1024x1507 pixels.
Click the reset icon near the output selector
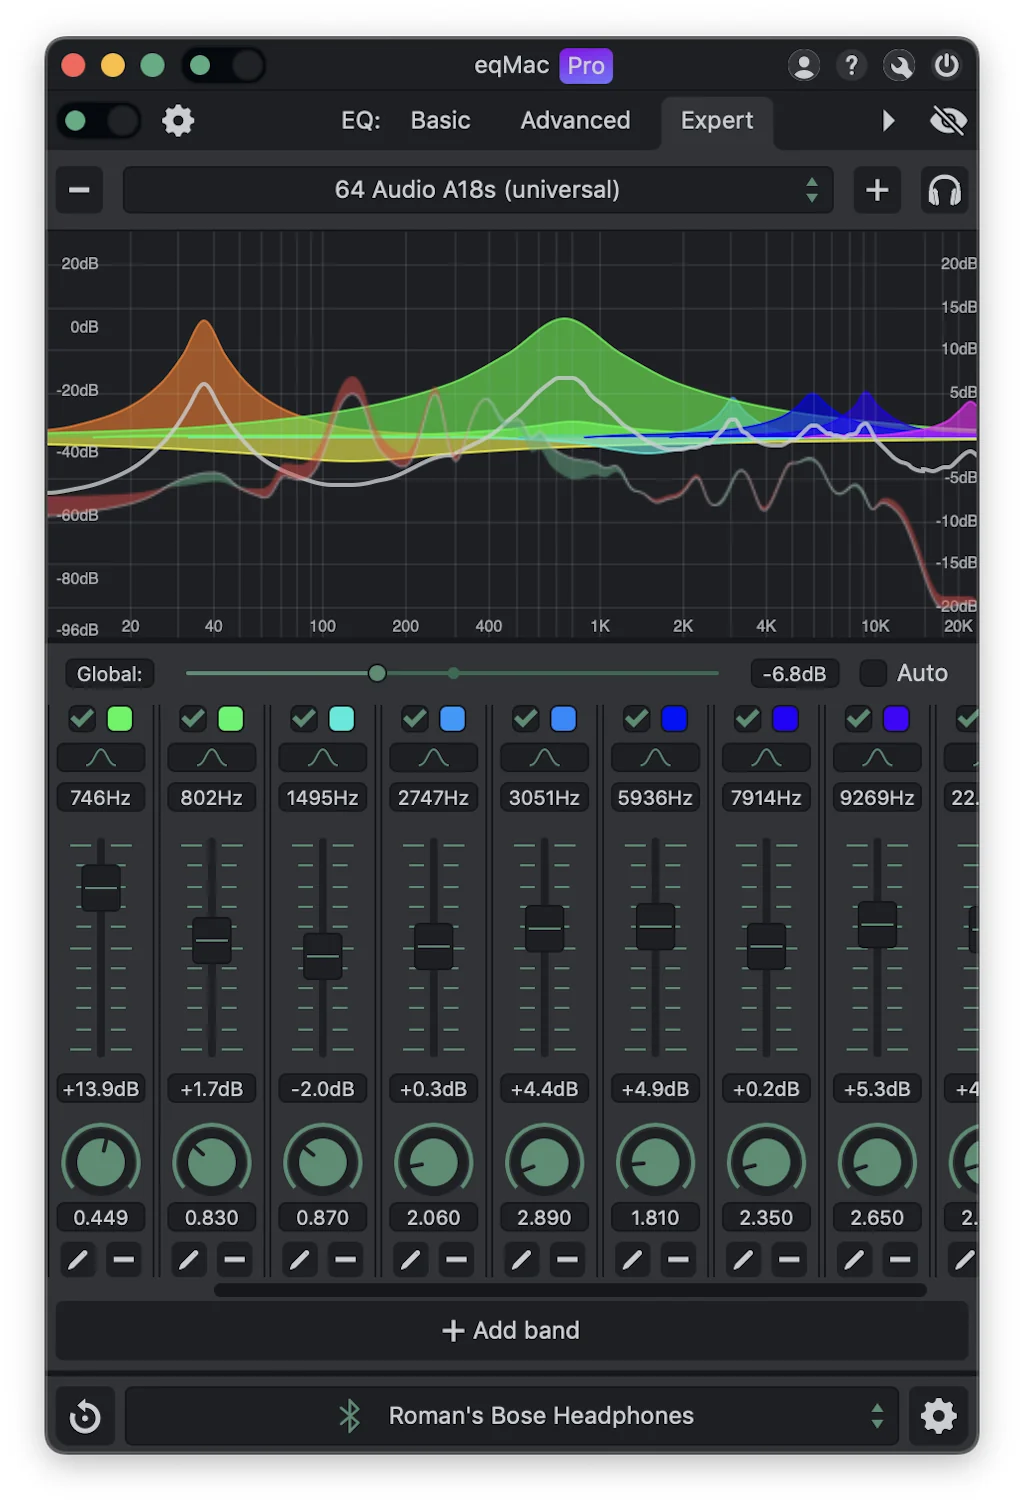(x=85, y=1415)
